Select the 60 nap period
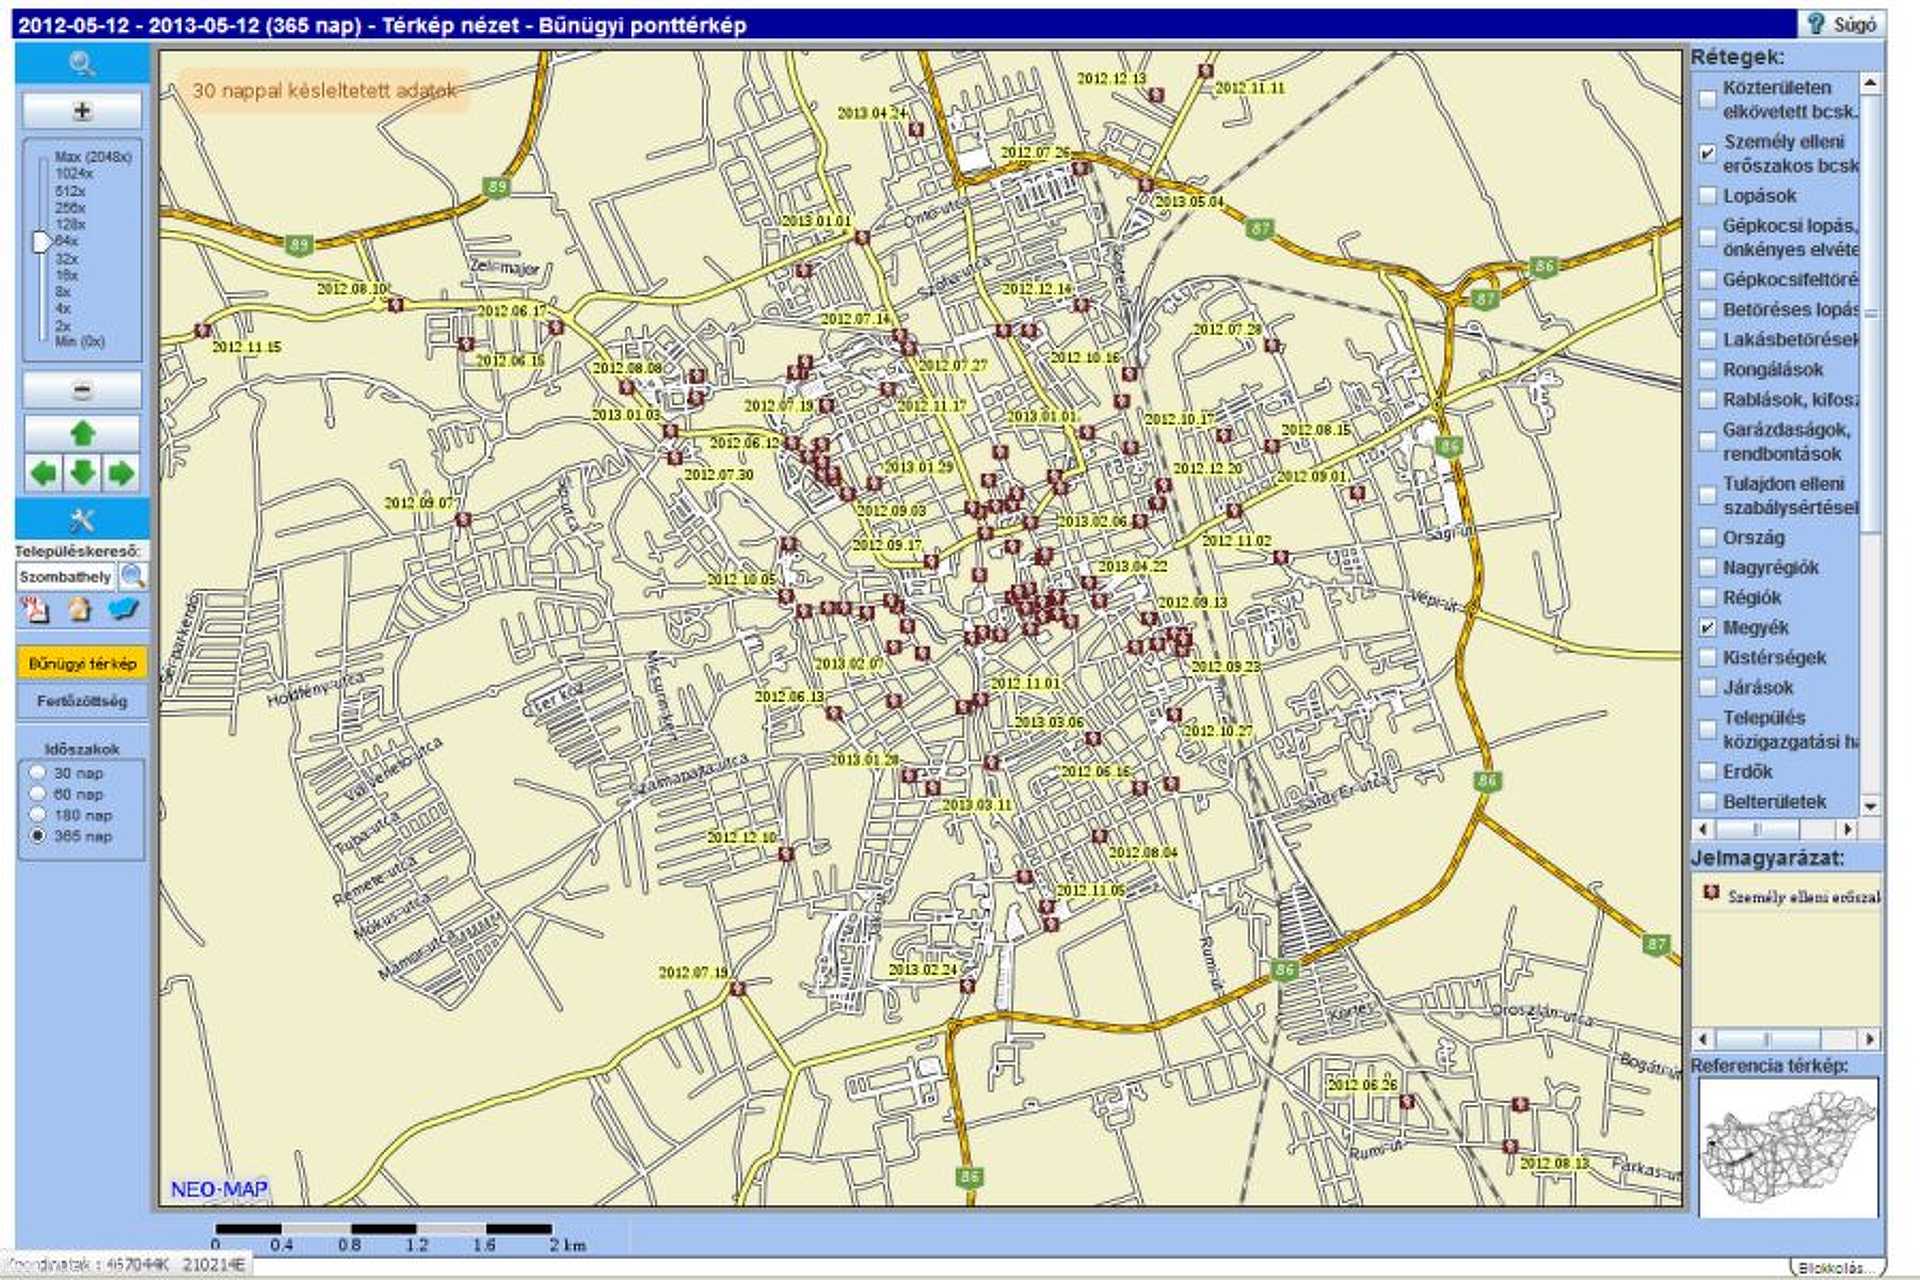1920x1280 pixels. click(38, 794)
